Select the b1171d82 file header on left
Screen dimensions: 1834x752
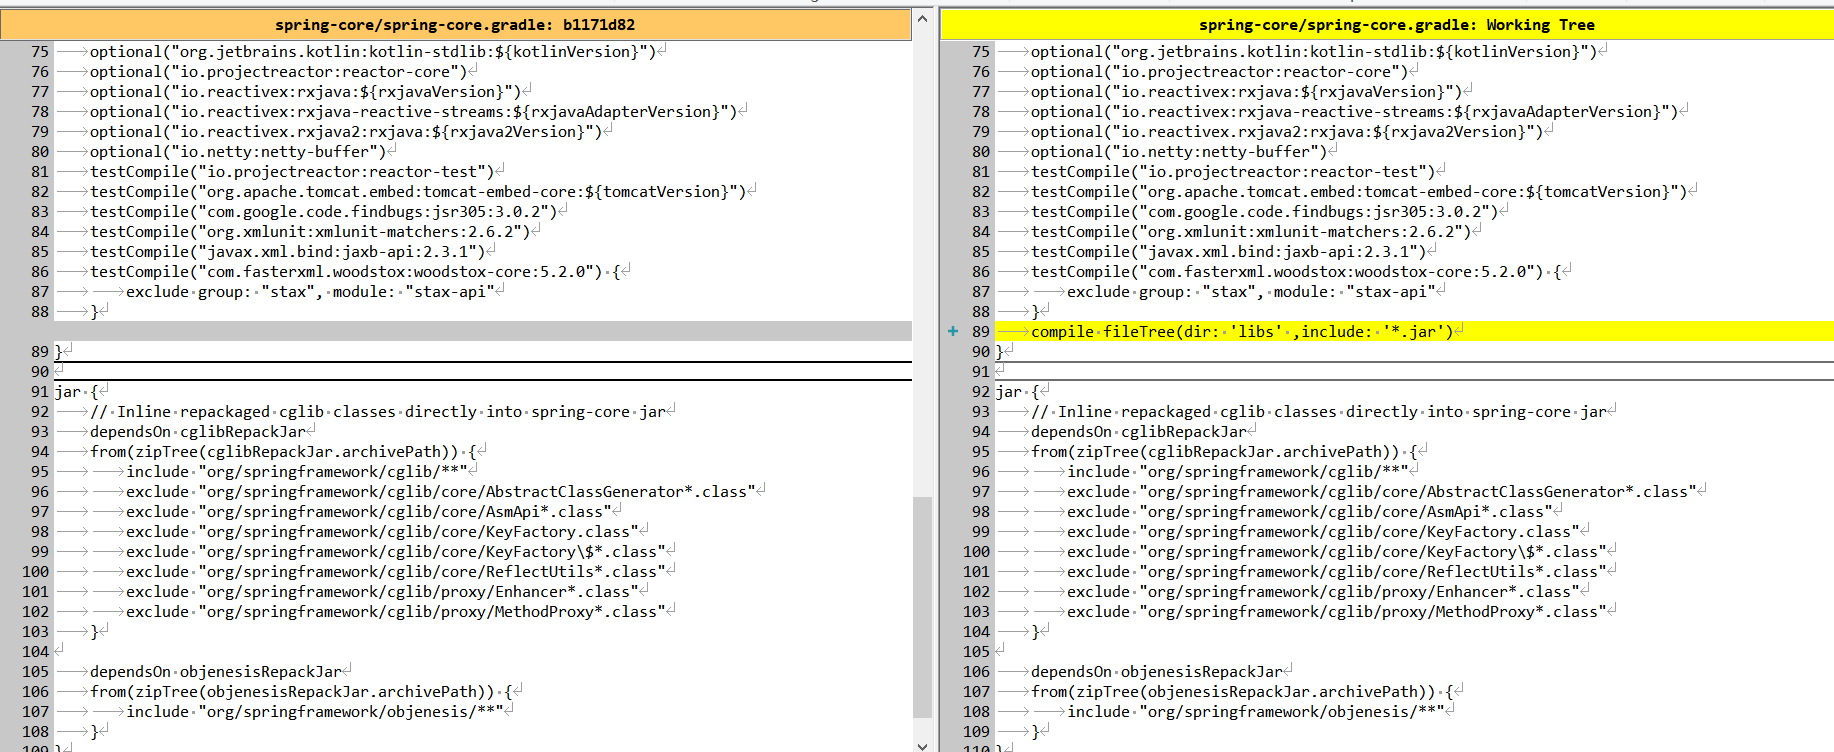[455, 25]
